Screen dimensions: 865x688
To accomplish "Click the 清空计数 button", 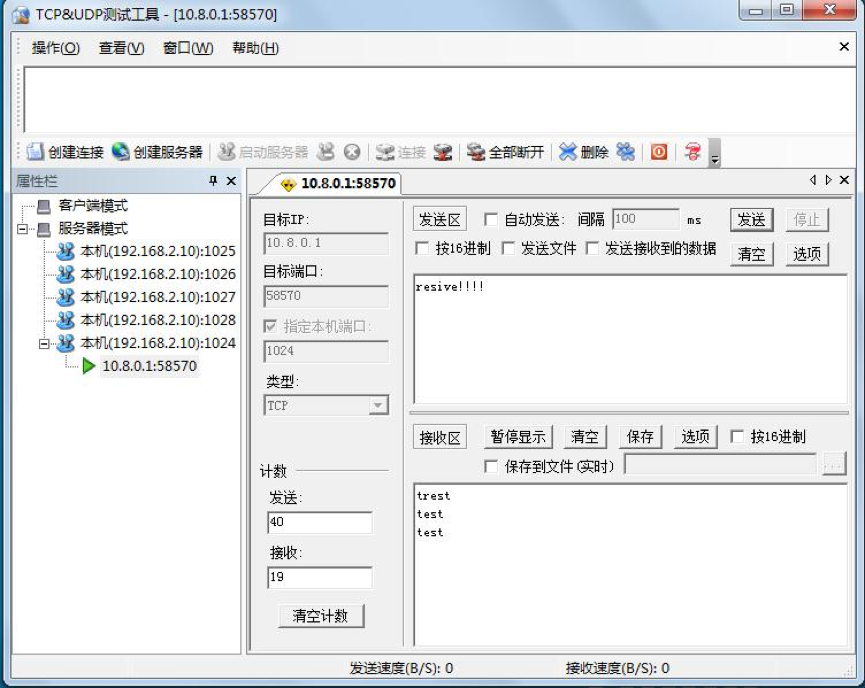I will pos(320,616).
